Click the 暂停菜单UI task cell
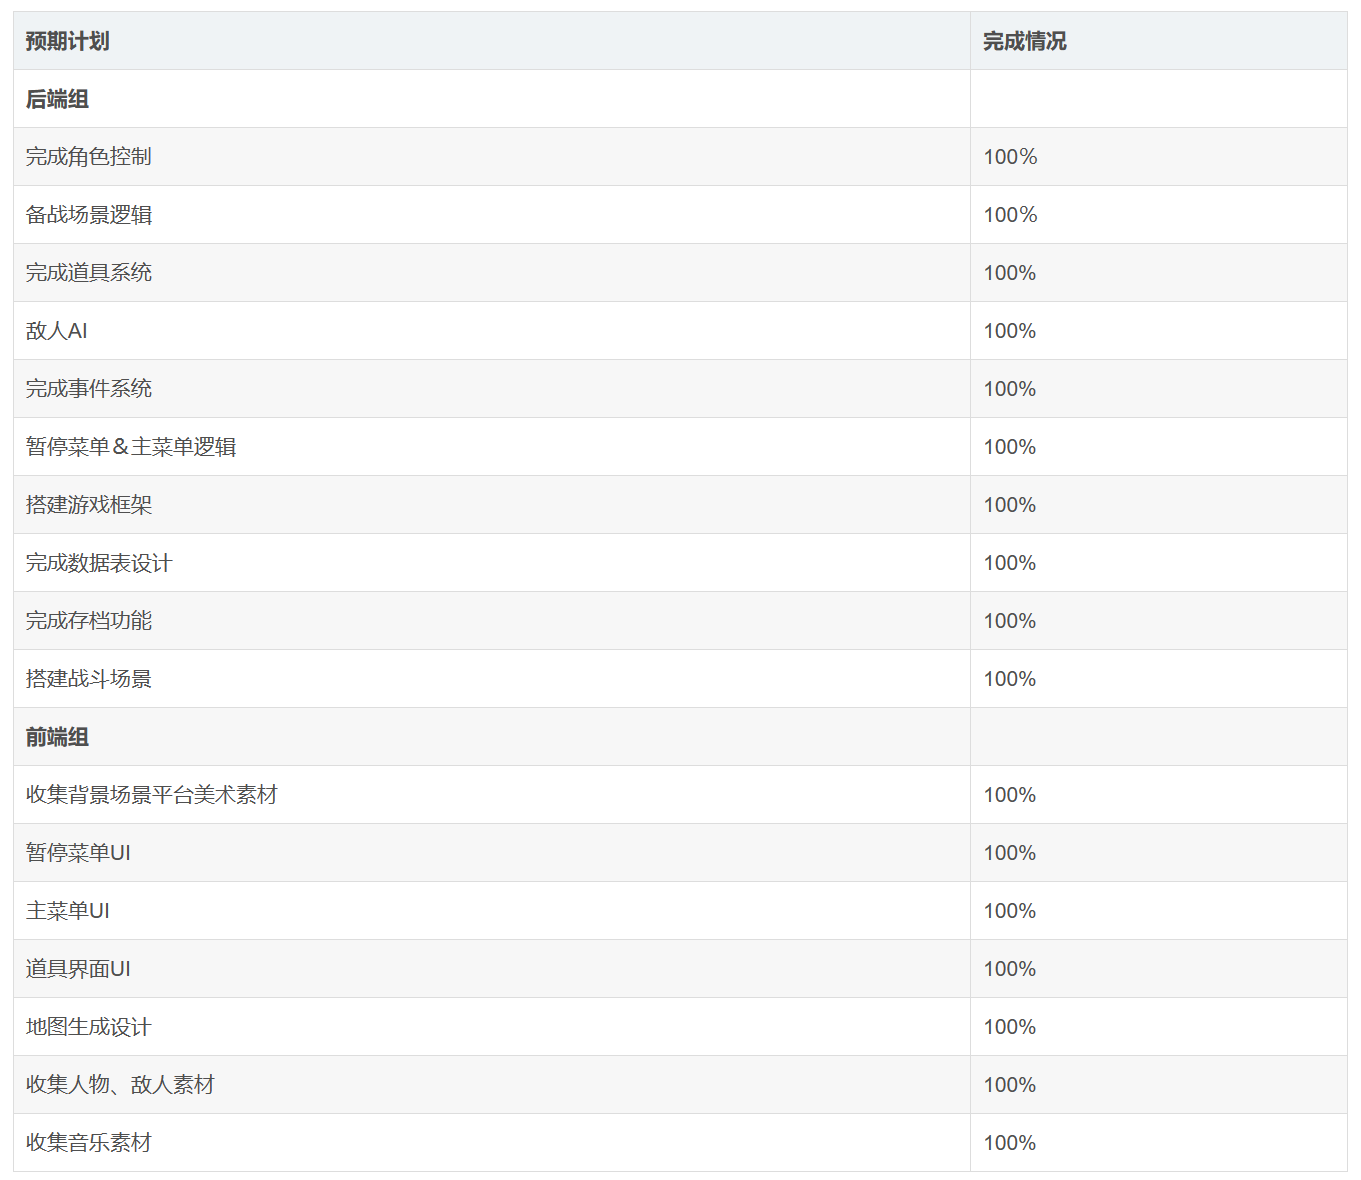The width and height of the screenshot is (1361, 1180). [x=78, y=853]
